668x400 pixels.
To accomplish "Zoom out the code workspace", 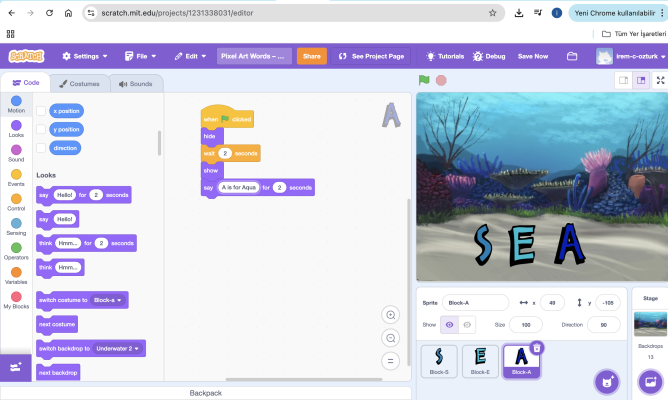I will [390, 338].
